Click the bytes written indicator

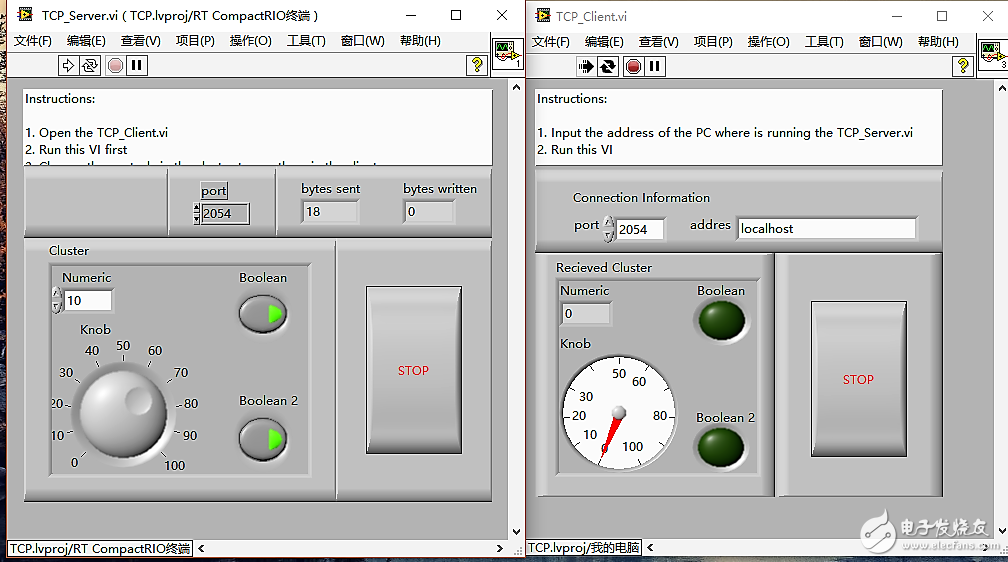(x=429, y=212)
